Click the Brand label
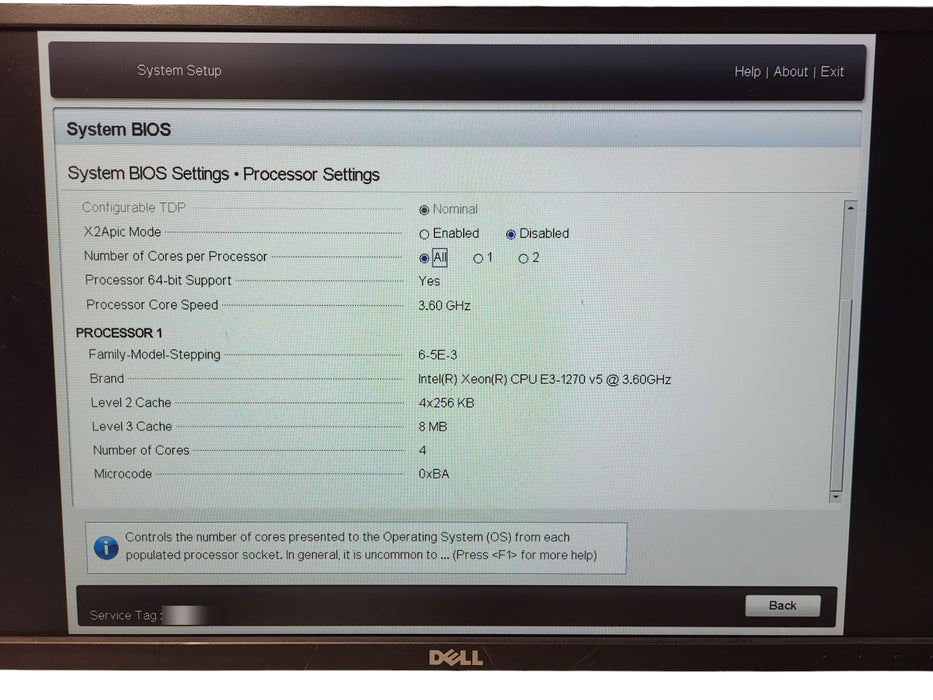933x700 pixels. [107, 379]
